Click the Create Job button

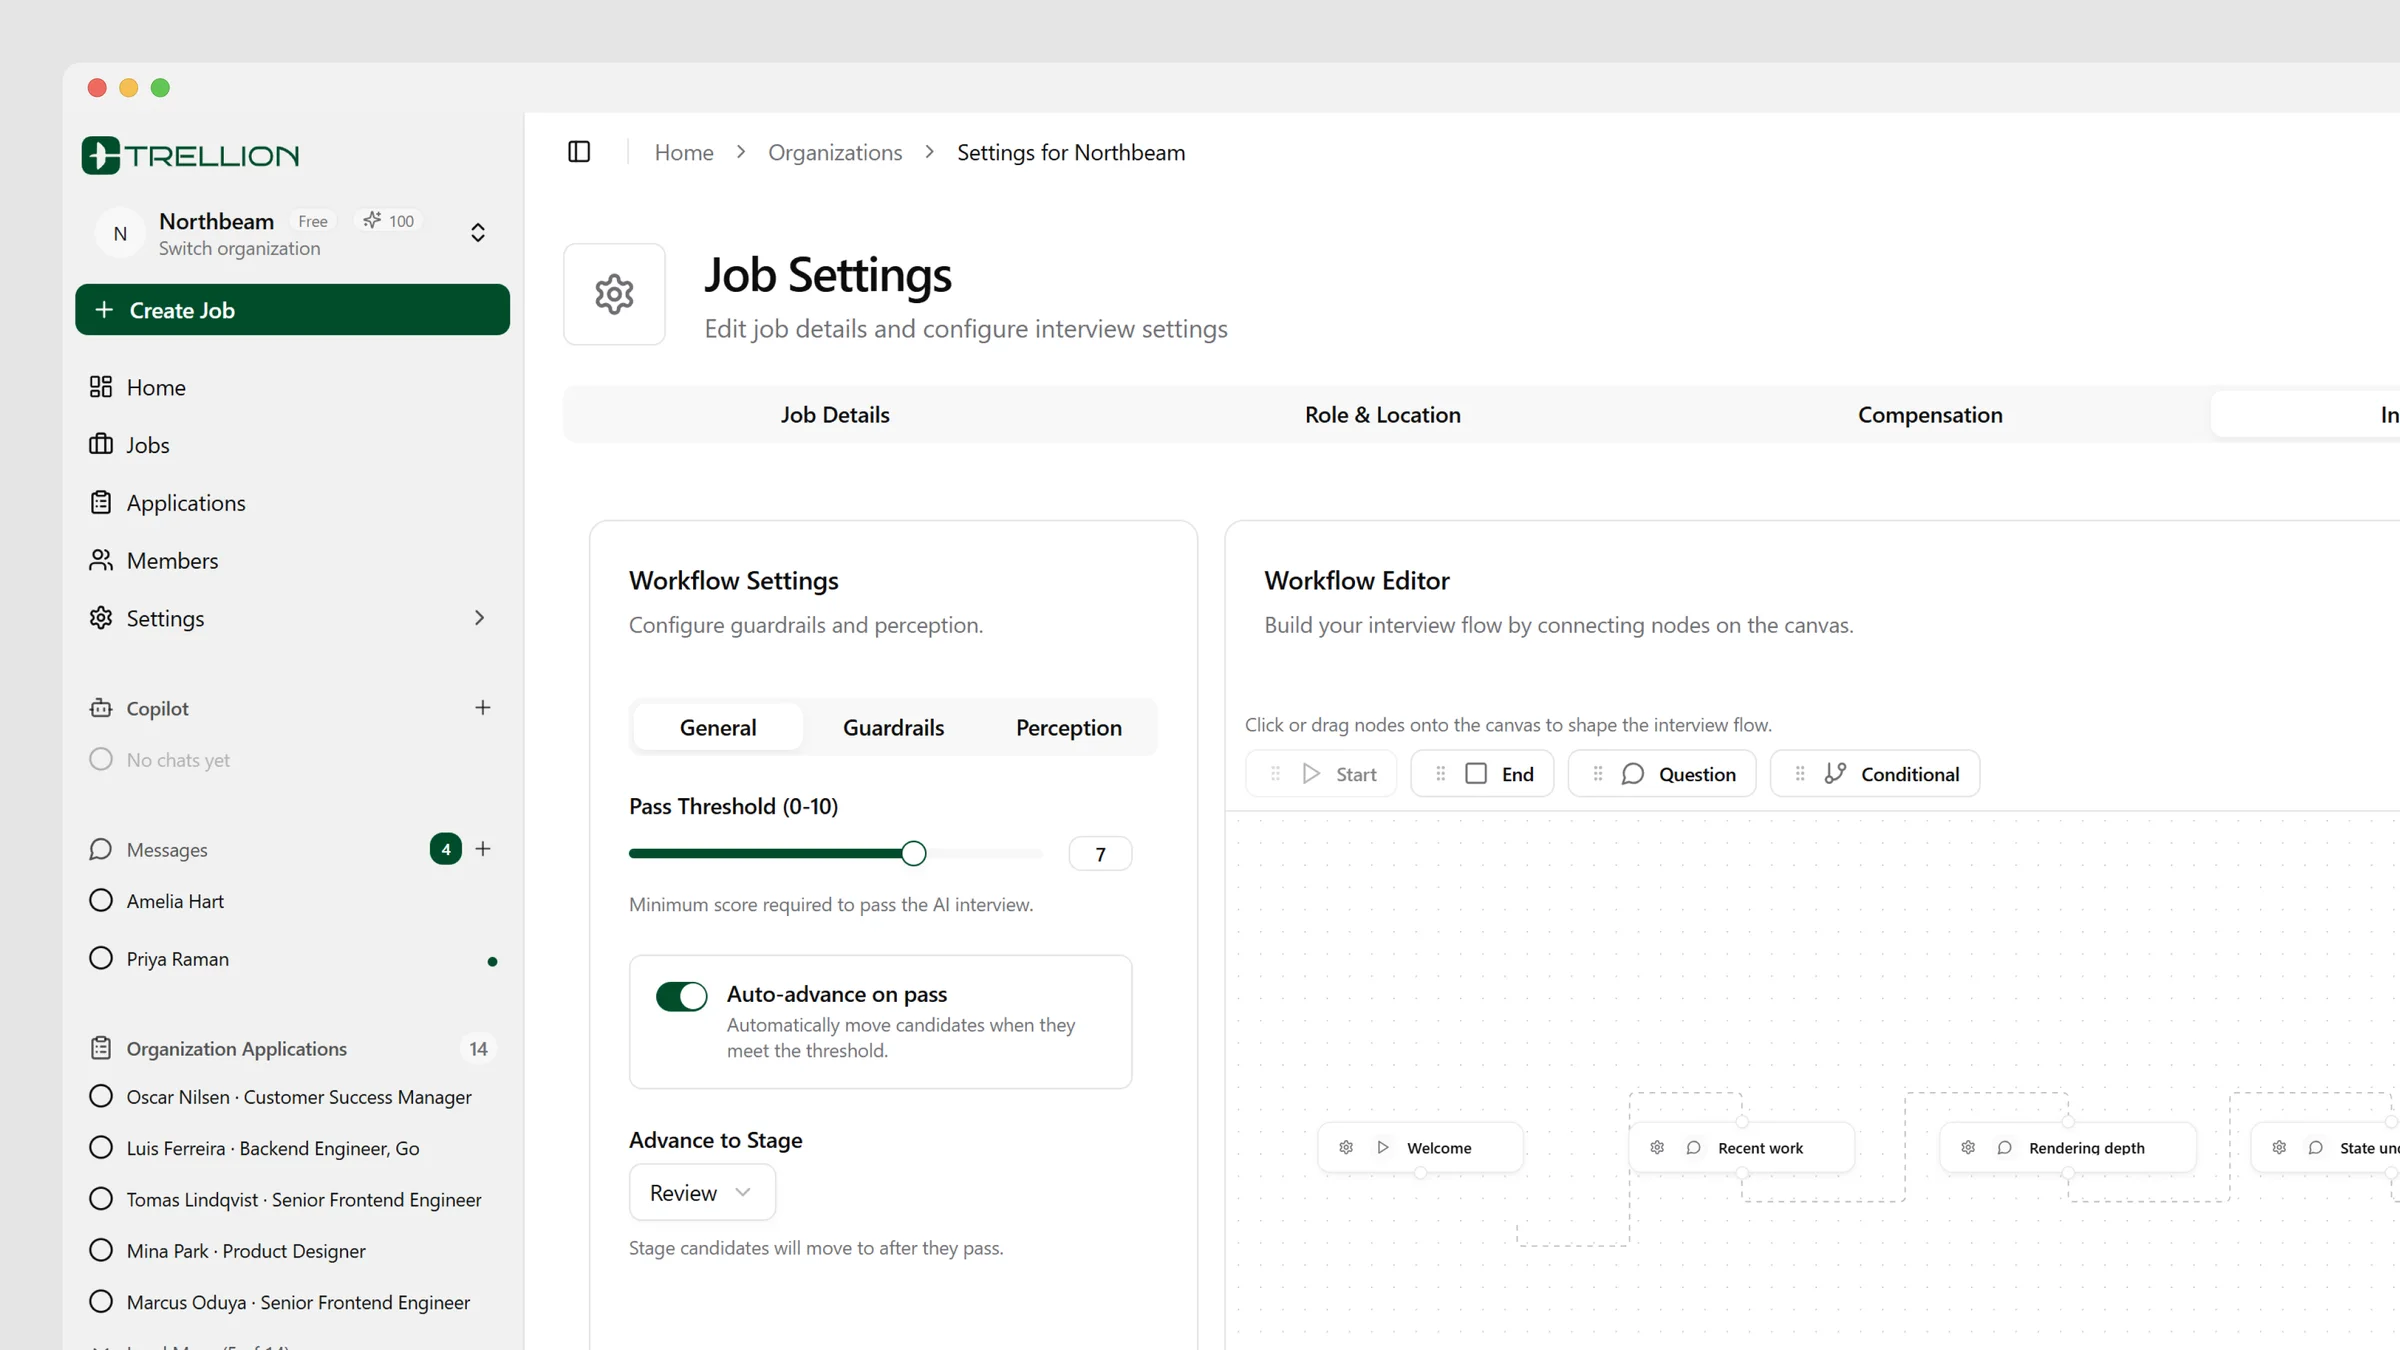292,310
